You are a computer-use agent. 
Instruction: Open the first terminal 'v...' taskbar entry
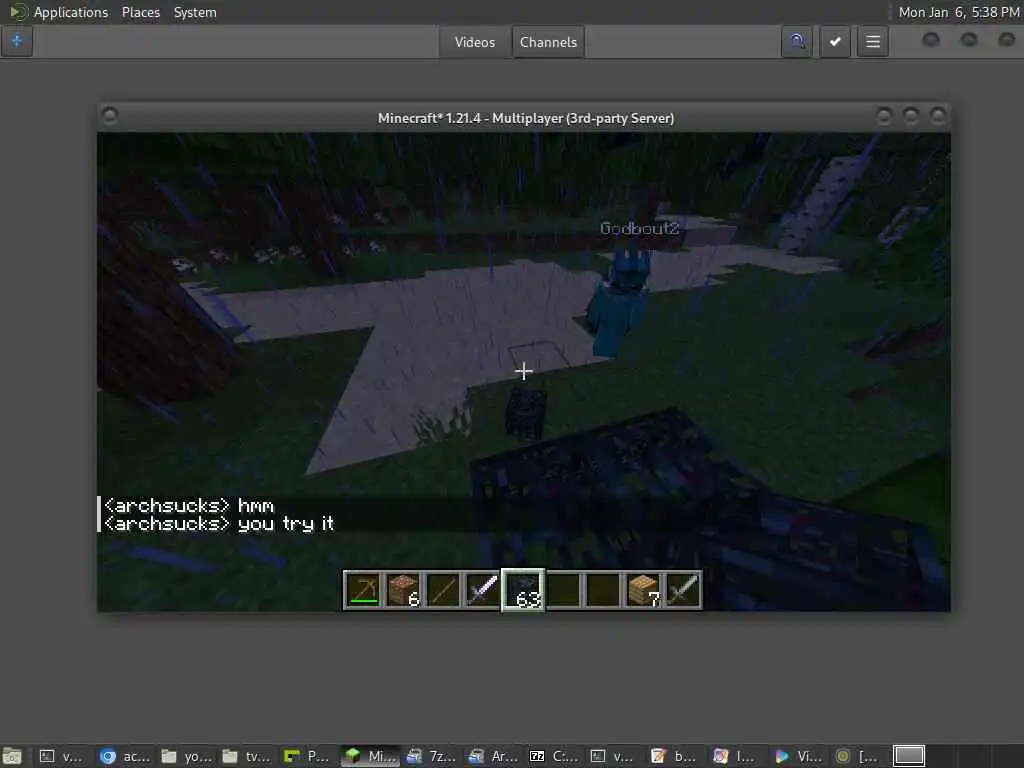pyautogui.click(x=63, y=756)
